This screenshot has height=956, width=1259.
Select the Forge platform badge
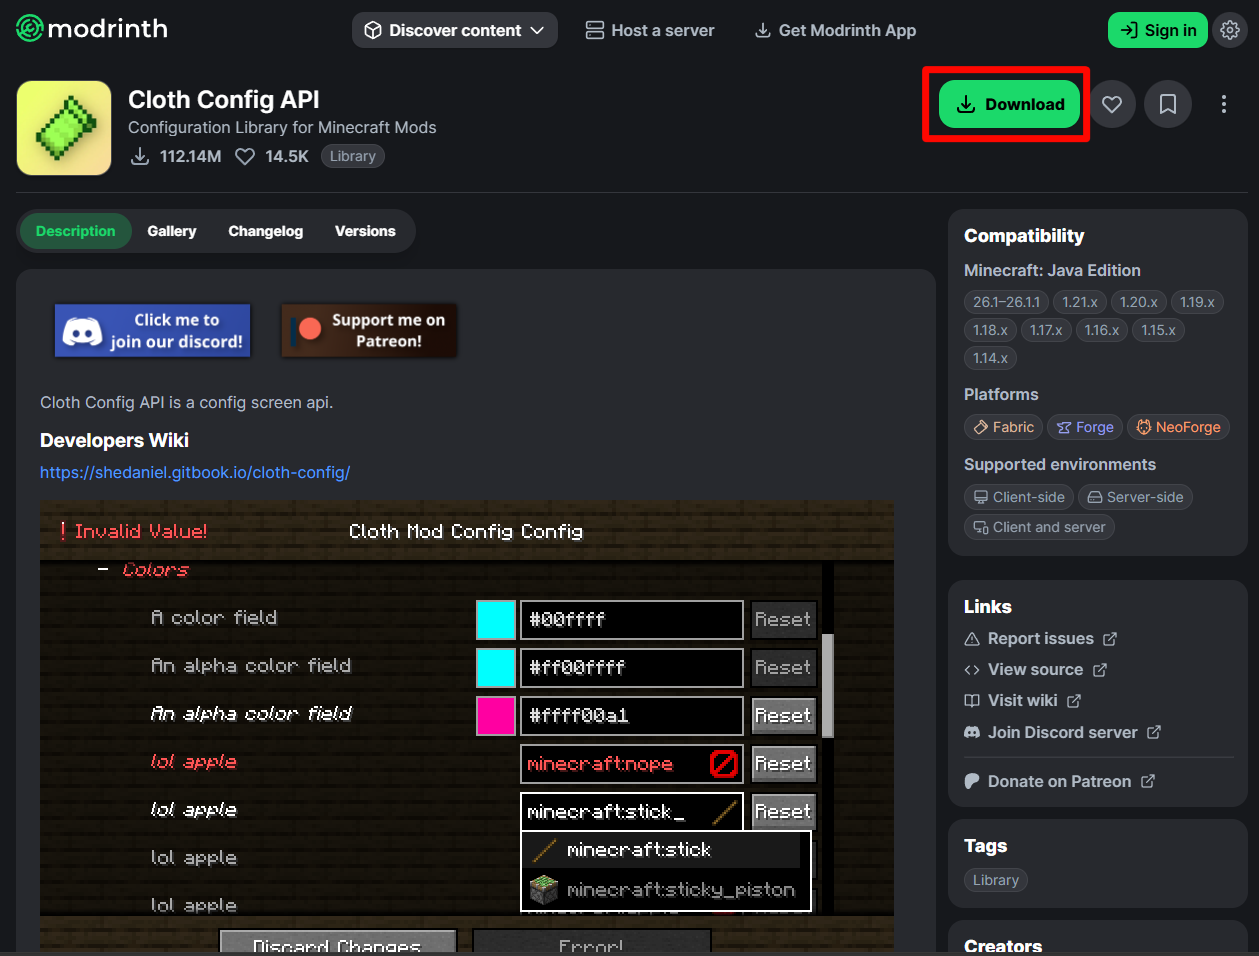click(1084, 427)
